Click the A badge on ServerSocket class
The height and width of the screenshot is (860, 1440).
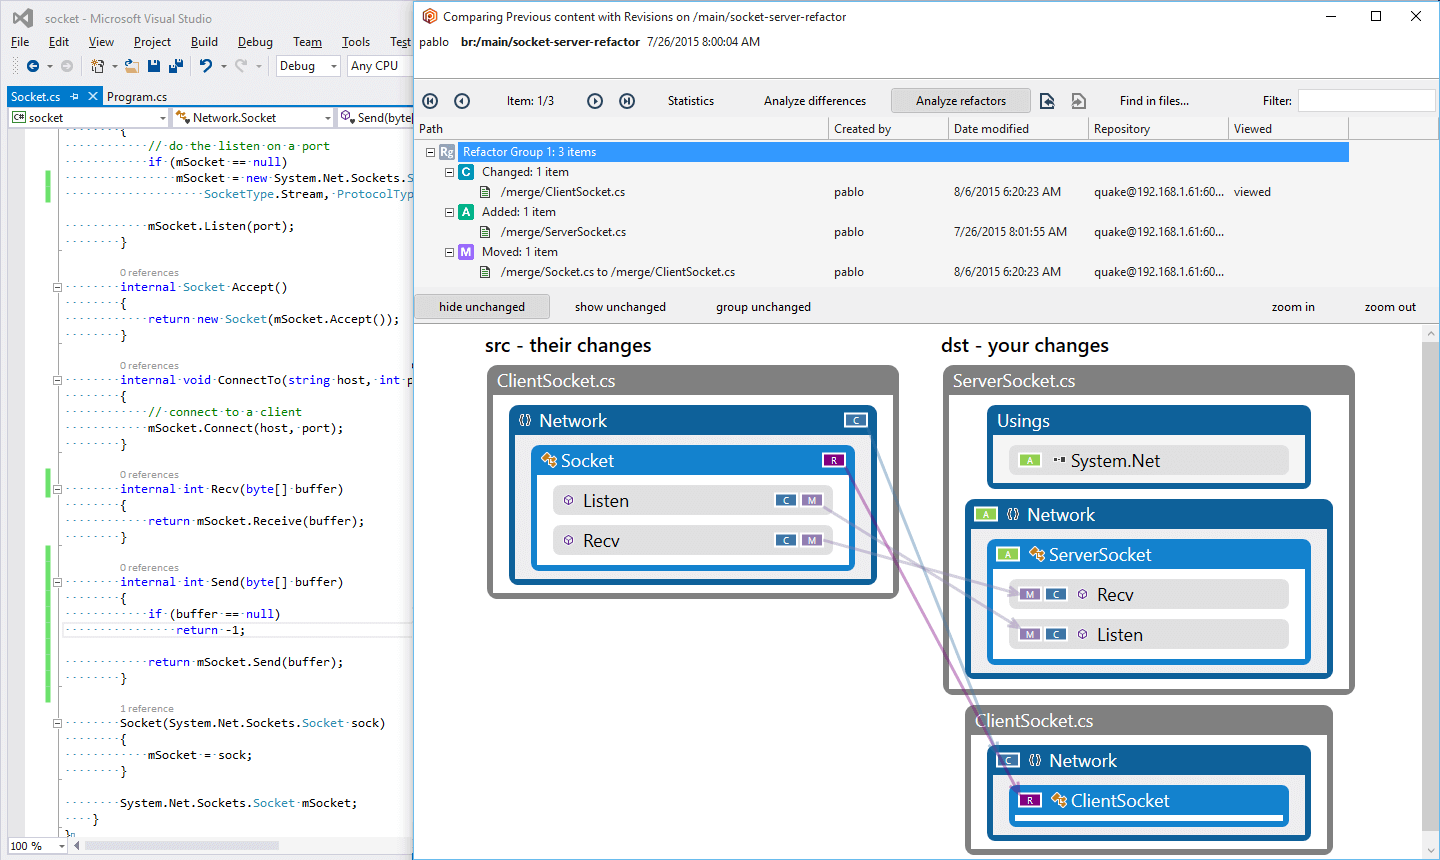[1007, 554]
